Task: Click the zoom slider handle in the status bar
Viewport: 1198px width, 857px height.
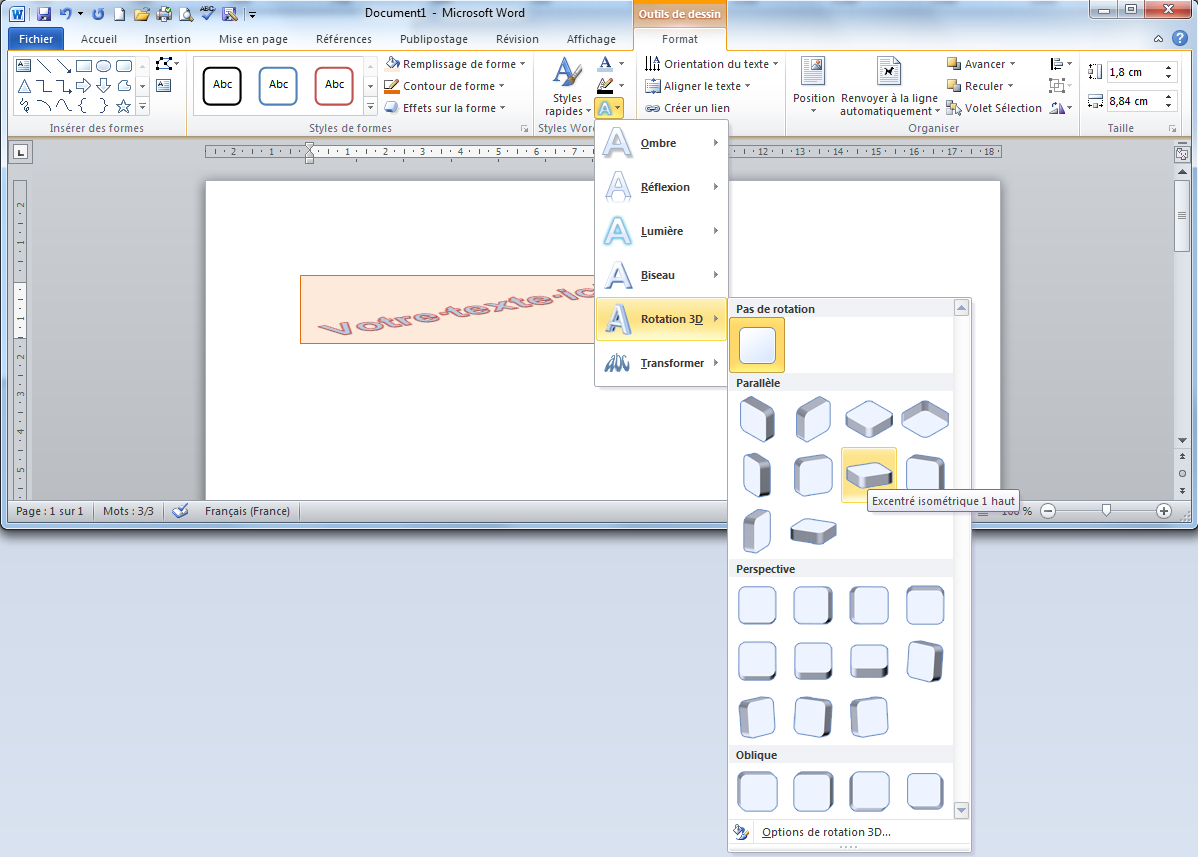Action: tap(1106, 510)
